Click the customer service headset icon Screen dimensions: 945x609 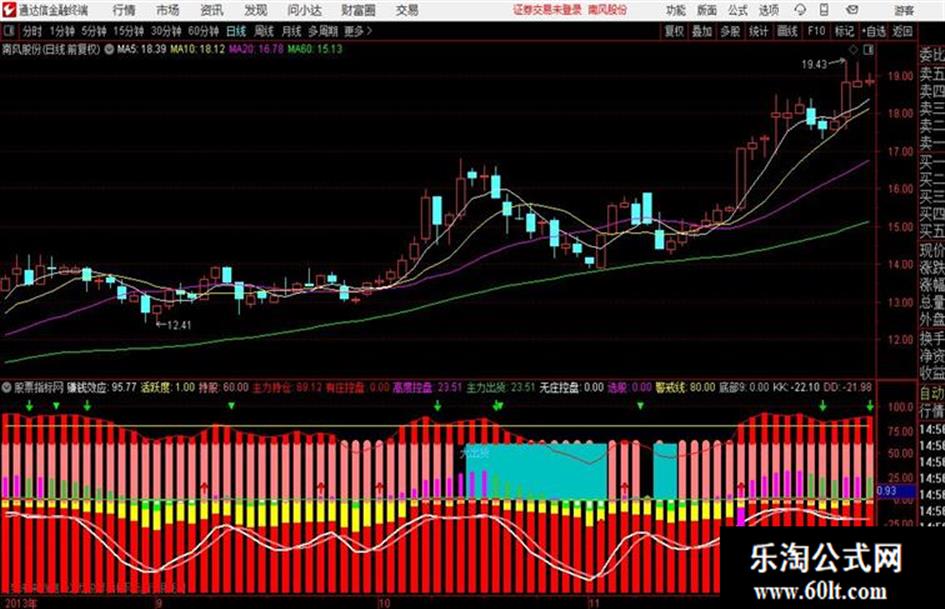pyautogui.click(x=800, y=10)
